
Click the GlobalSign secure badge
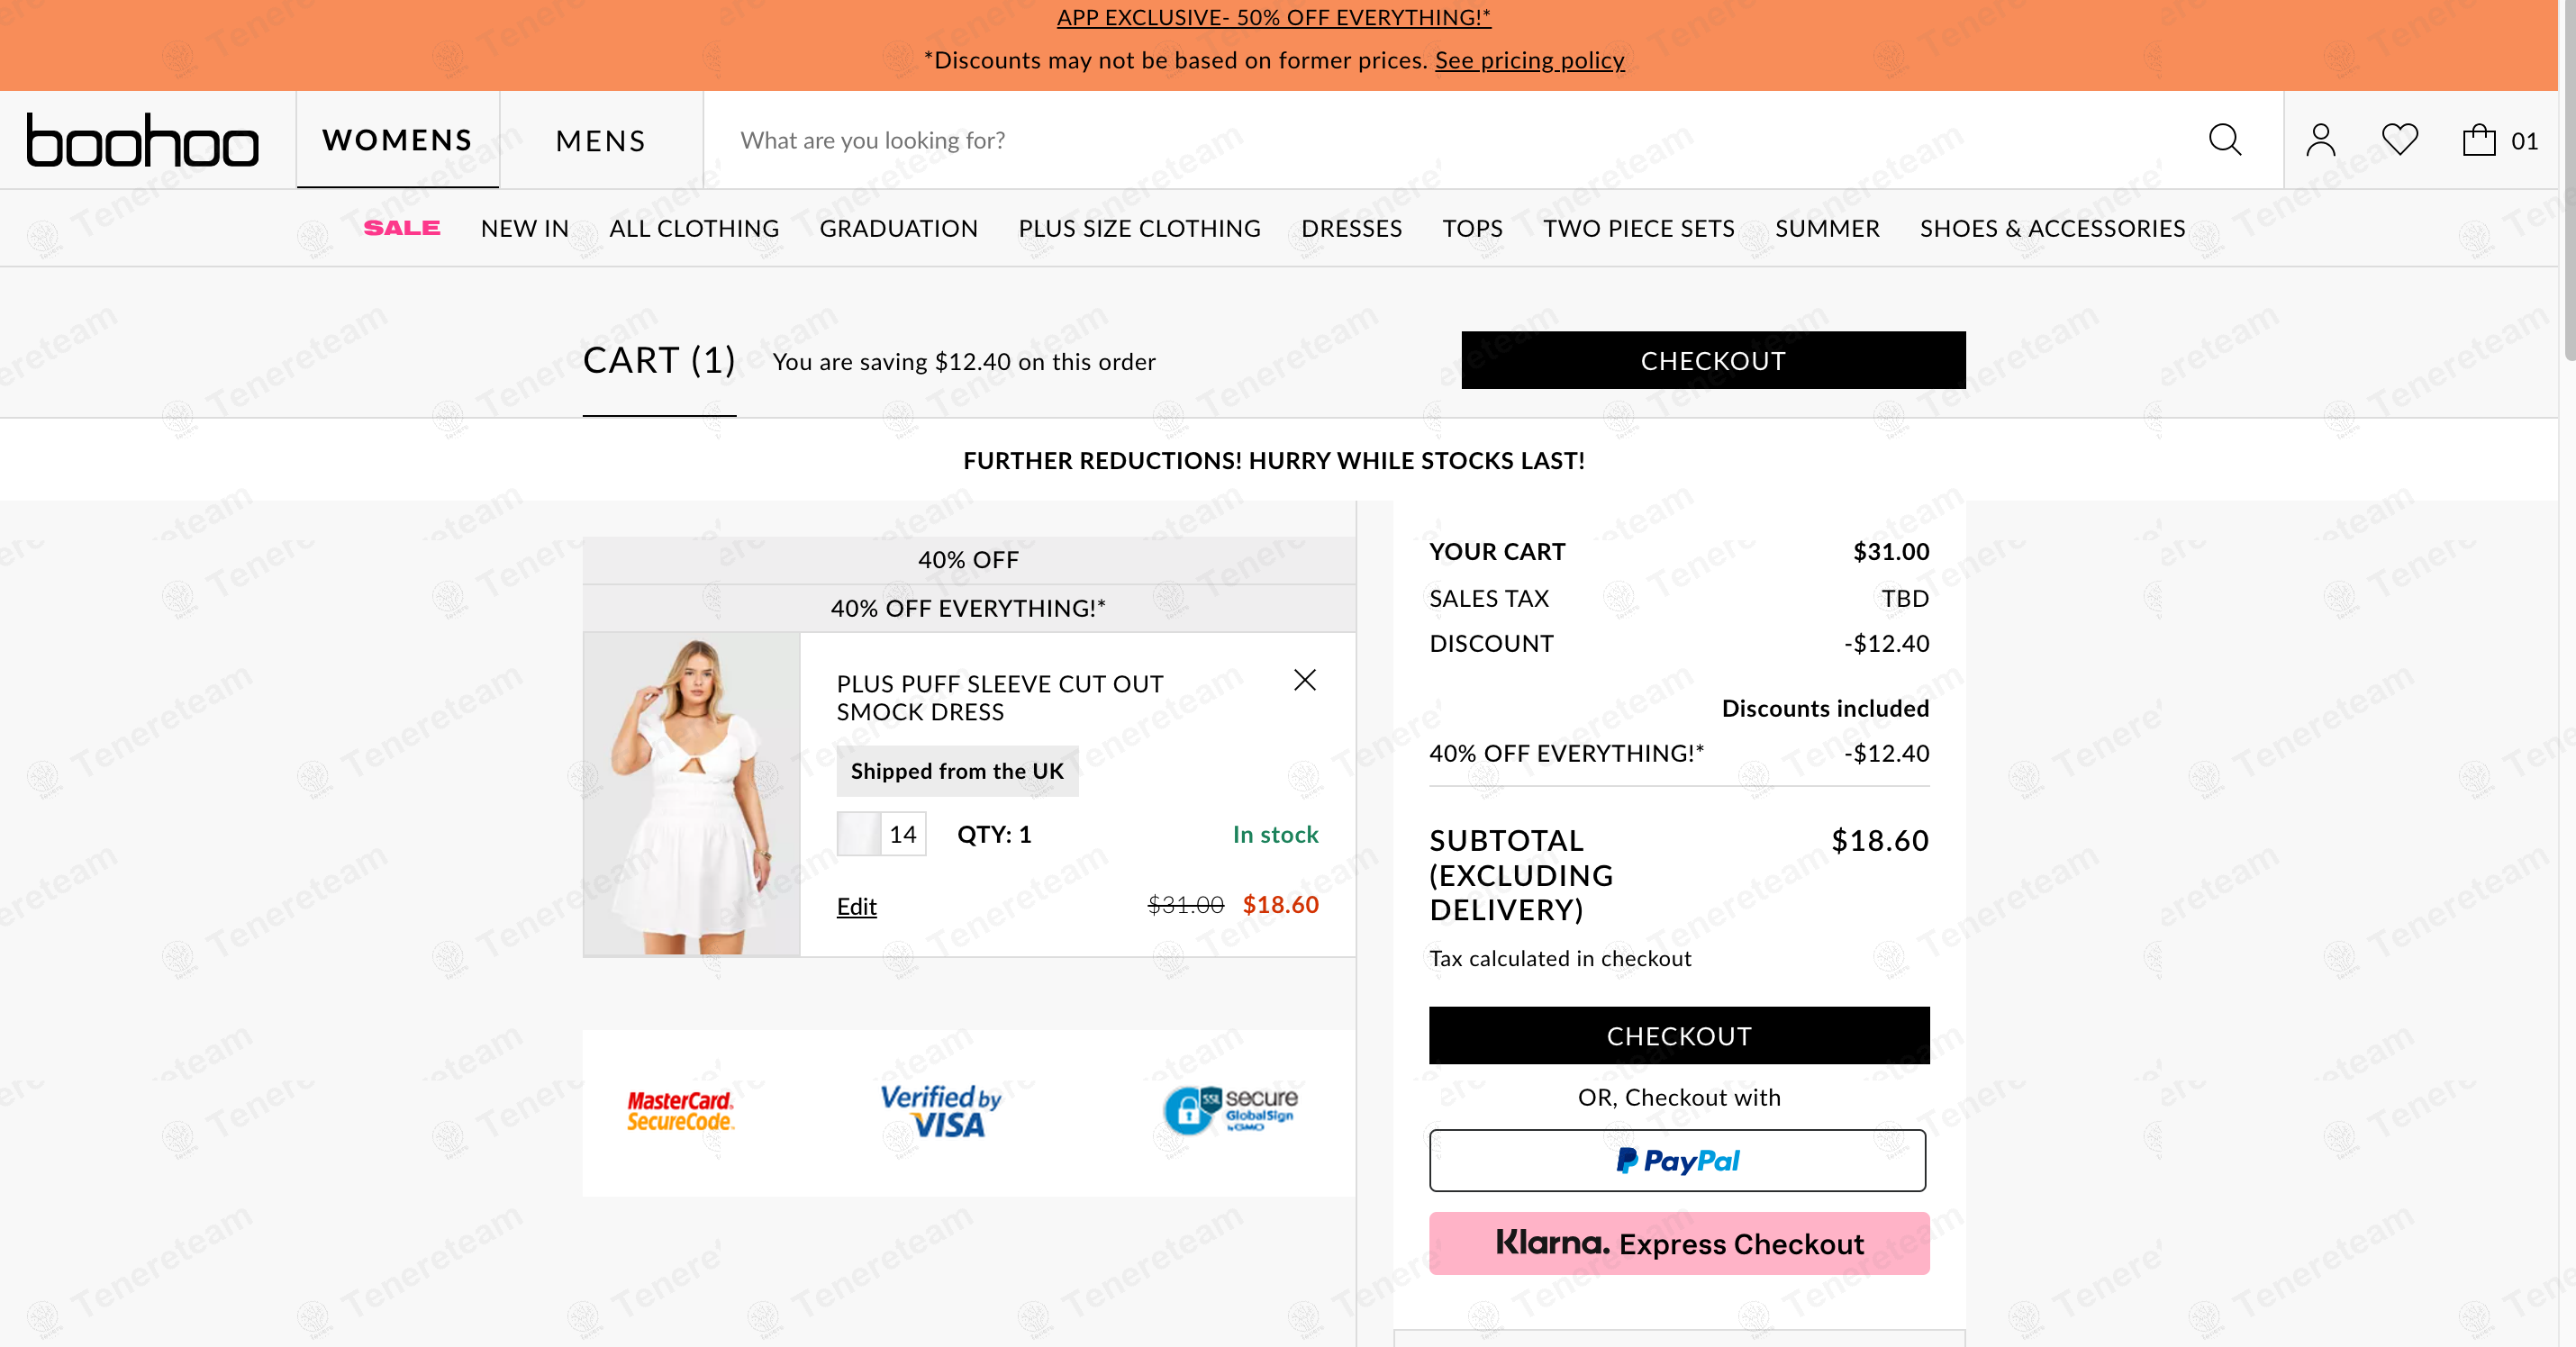pyautogui.click(x=1231, y=1110)
